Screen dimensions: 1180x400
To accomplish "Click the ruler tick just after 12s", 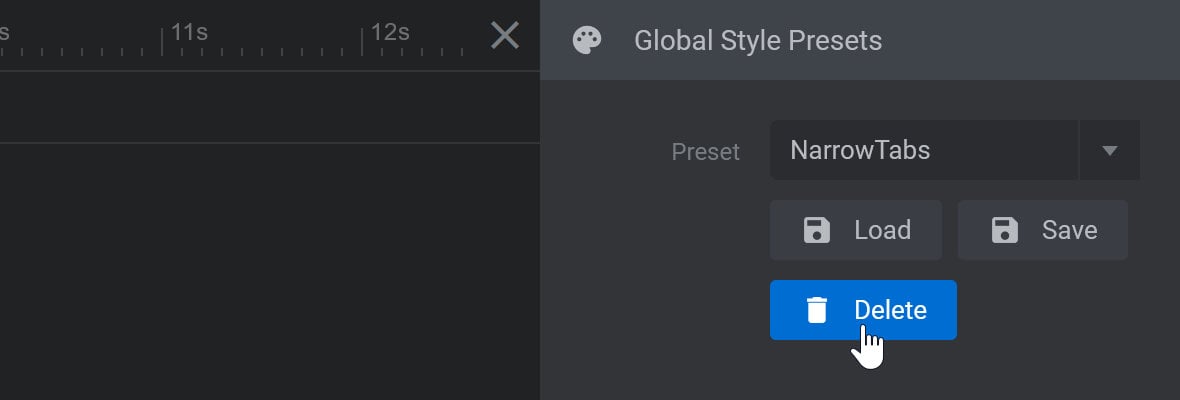I will [x=382, y=52].
